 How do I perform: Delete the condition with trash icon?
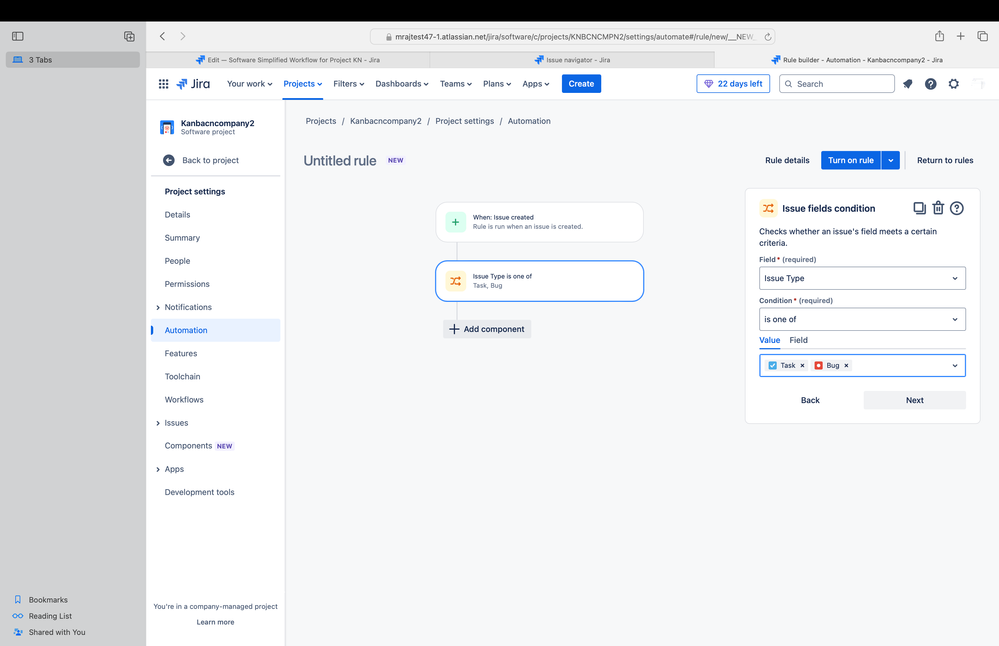938,208
